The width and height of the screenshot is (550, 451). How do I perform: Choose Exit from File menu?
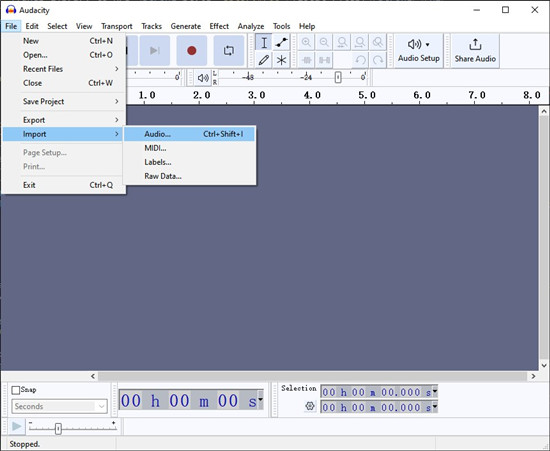tap(63, 185)
